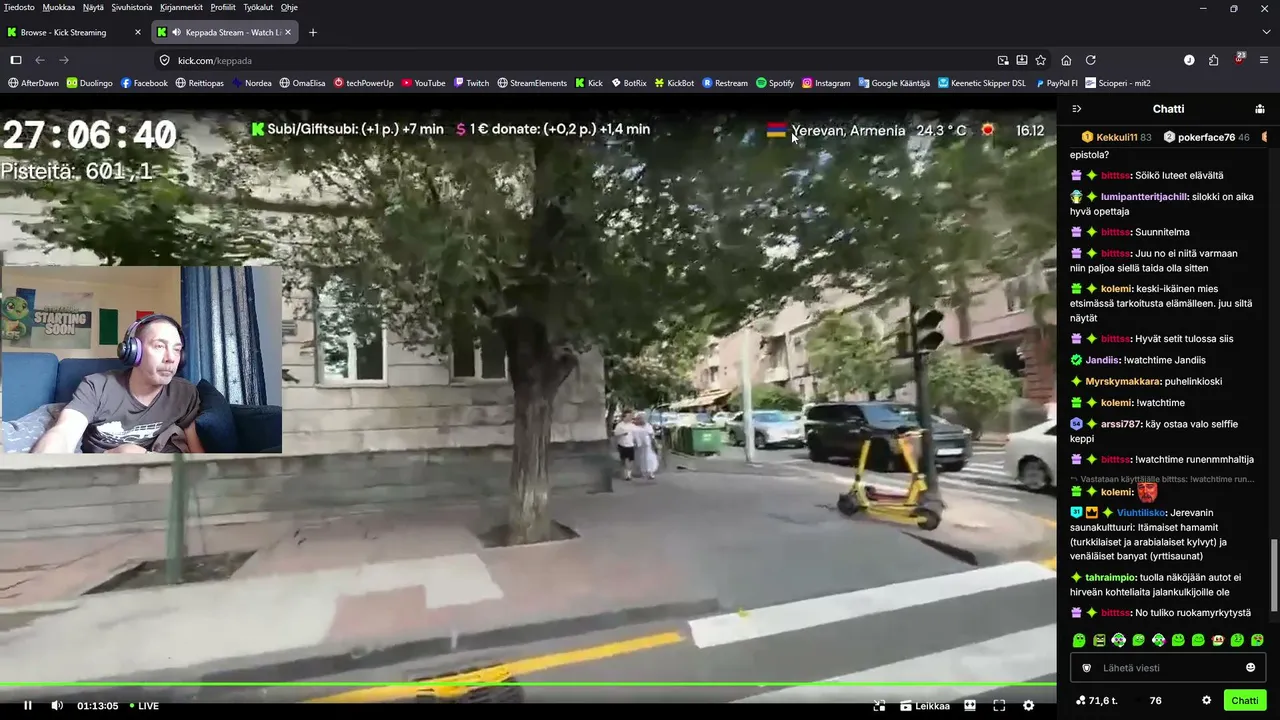Screen dimensions: 1280x720
Task: Open YouTube bookmark
Action: coord(423,83)
